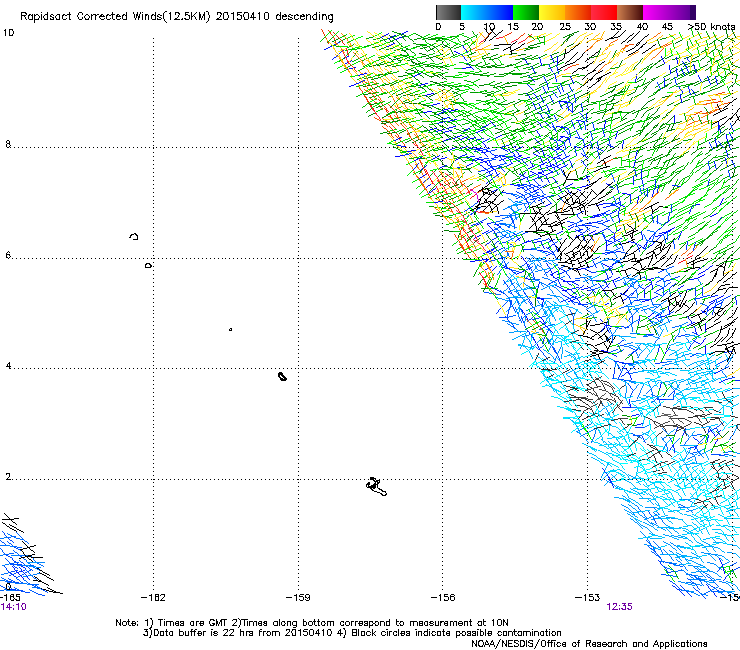Screen dimensions: 740x650
Task: Click the '>50 knots' legend label
Action: tap(711, 27)
